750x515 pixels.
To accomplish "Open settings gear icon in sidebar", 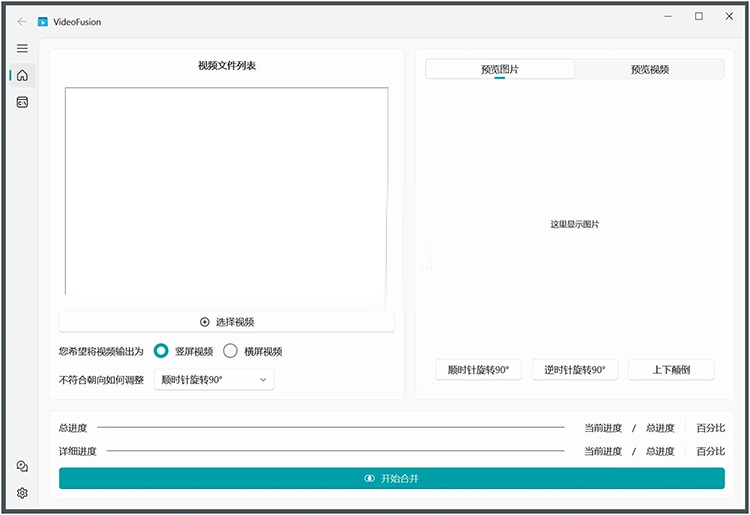I will coord(22,493).
